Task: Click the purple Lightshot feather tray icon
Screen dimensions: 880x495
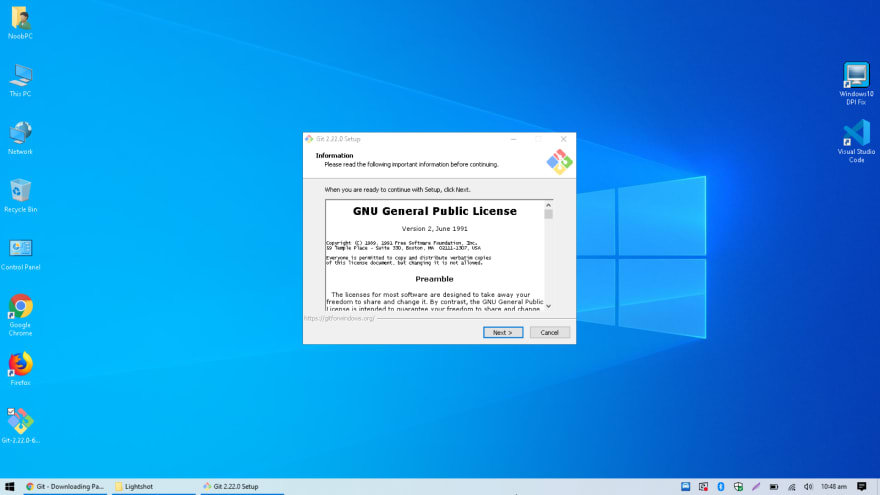Action: (756, 487)
